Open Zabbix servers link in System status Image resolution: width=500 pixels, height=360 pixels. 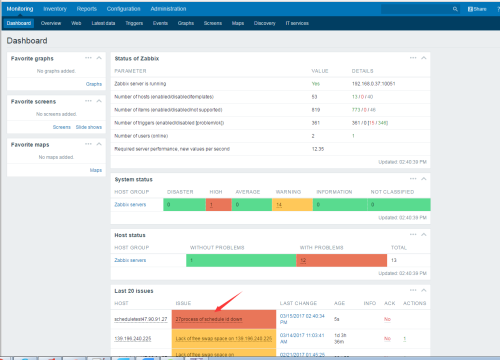pyautogui.click(x=130, y=204)
